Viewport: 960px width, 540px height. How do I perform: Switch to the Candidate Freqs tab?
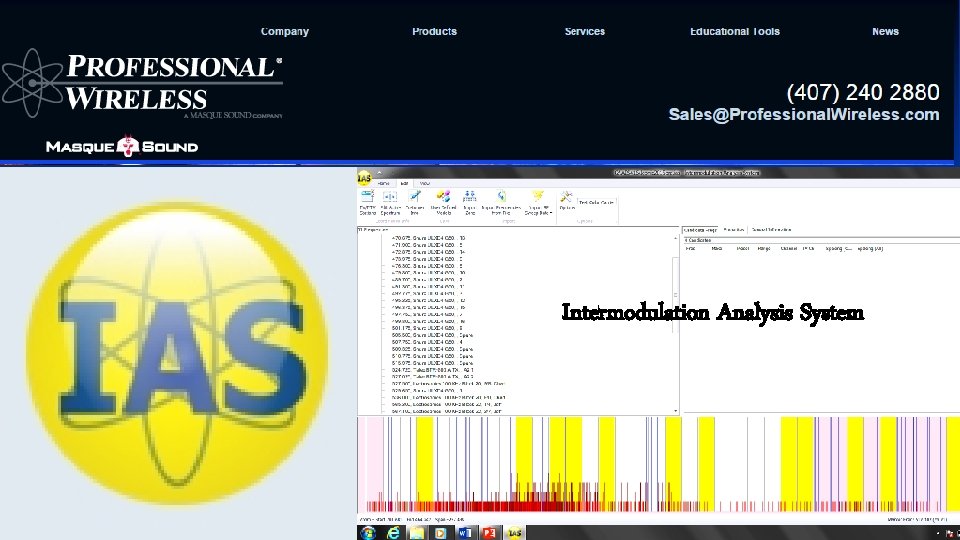click(700, 230)
